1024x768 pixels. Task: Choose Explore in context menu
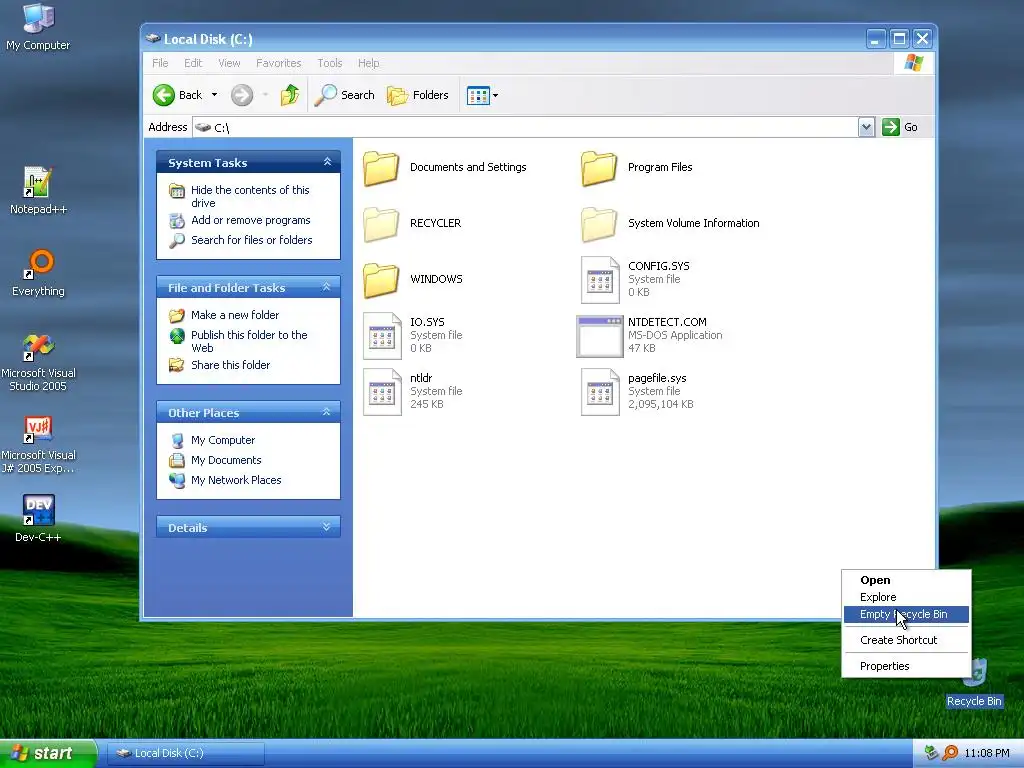[x=906, y=597]
